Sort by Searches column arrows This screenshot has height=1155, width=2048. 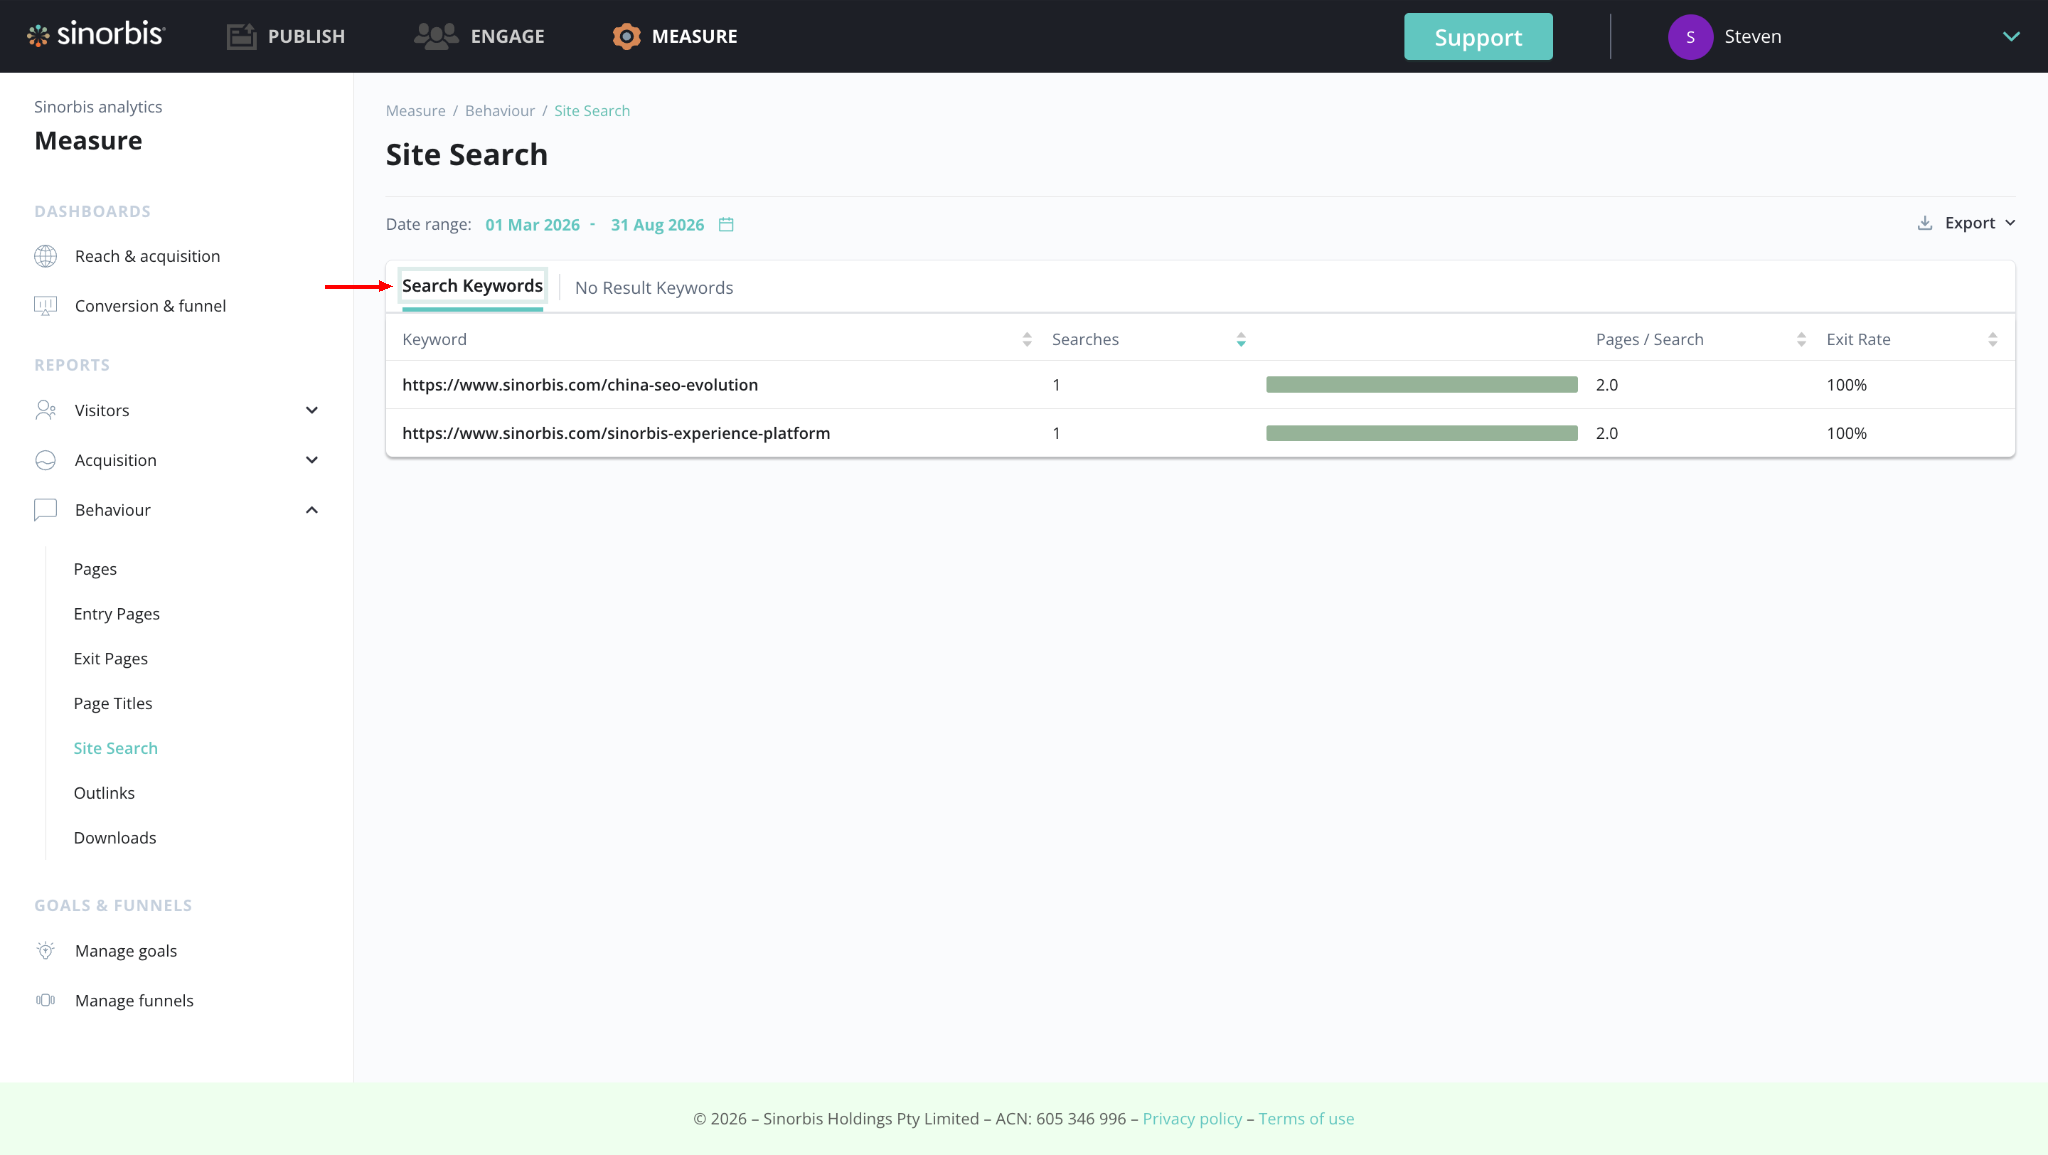pos(1241,340)
